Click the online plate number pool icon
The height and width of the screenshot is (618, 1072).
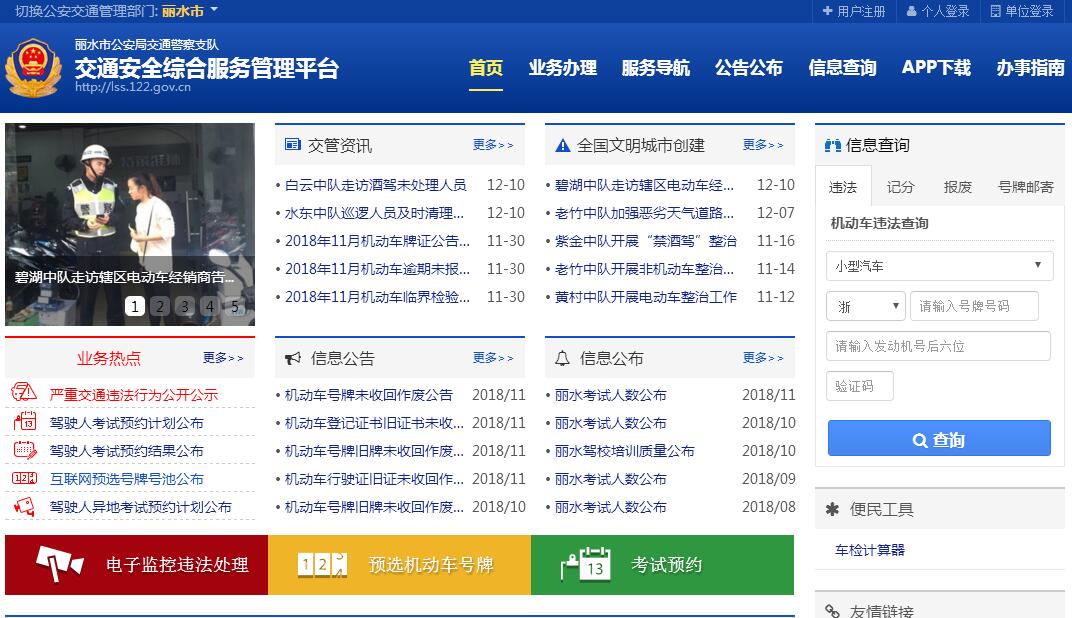[x=24, y=478]
